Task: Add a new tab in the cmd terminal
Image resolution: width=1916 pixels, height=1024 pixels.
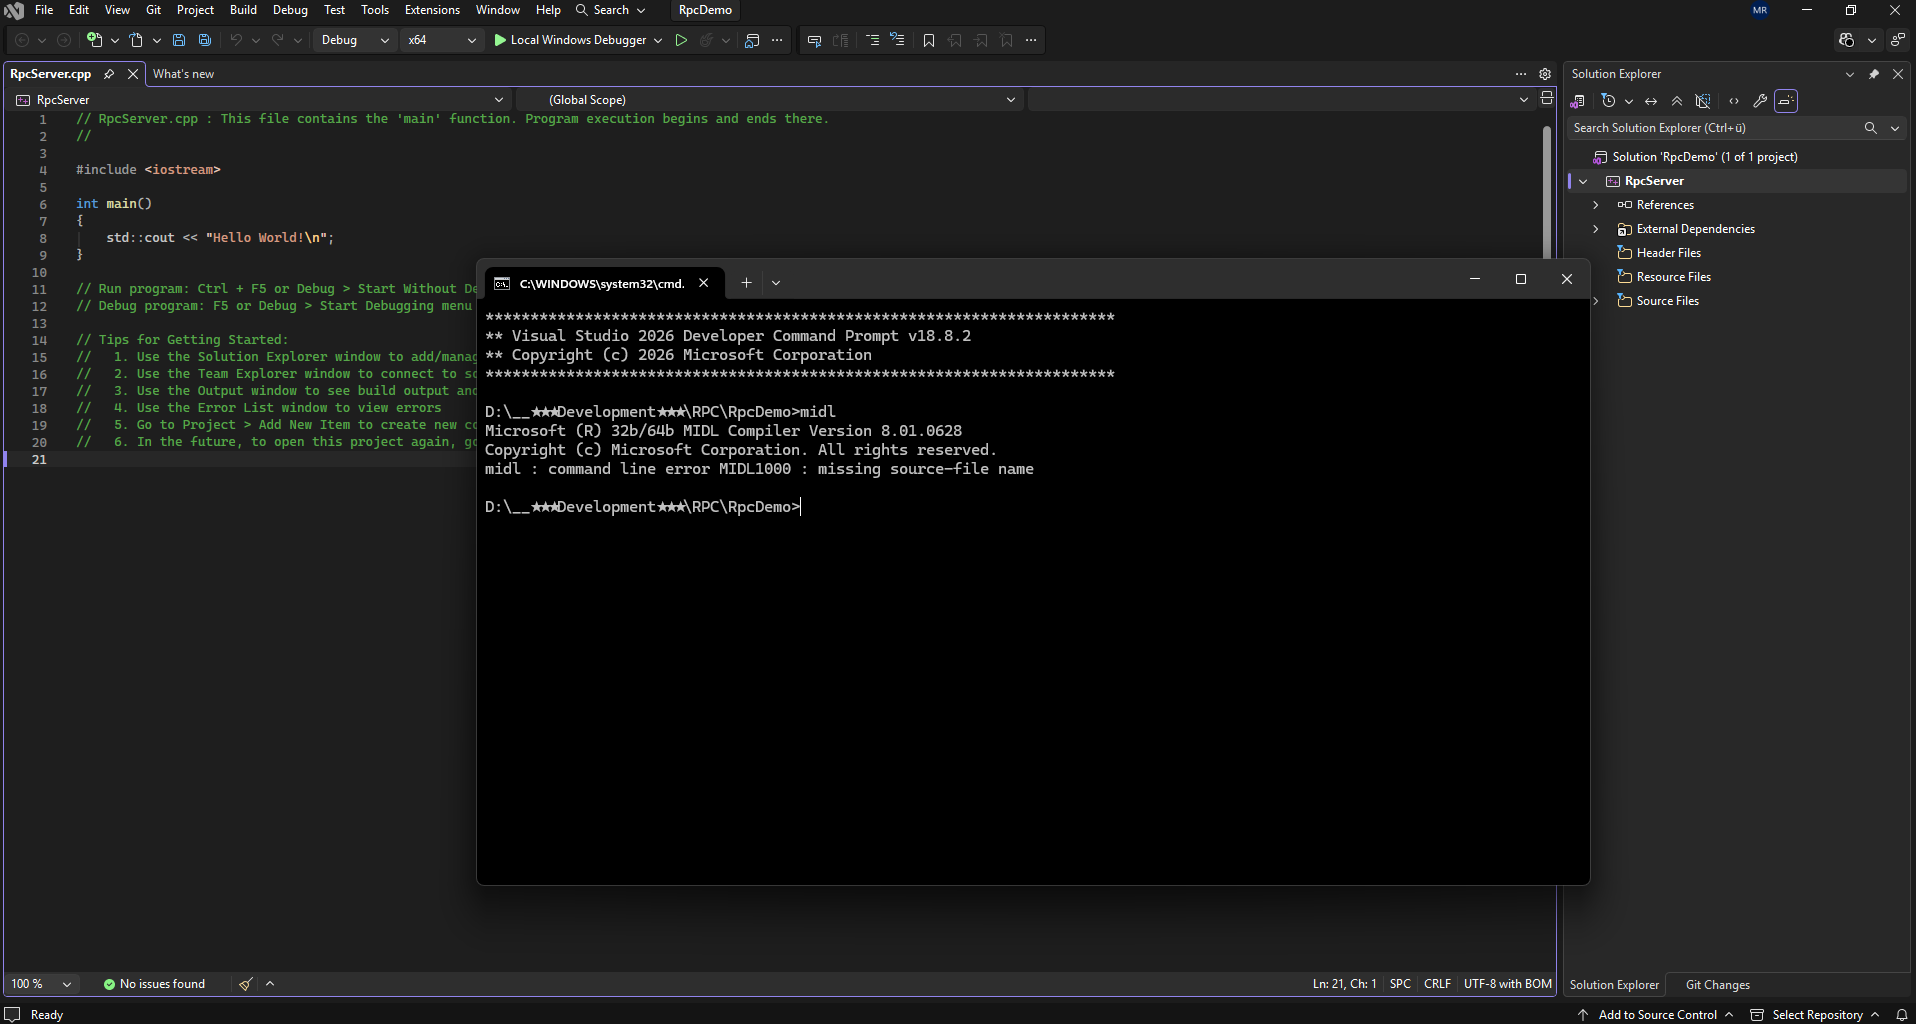Action: [746, 283]
